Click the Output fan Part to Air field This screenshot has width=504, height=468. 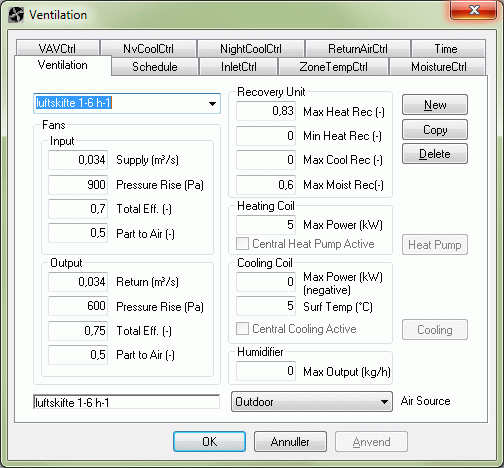78,355
